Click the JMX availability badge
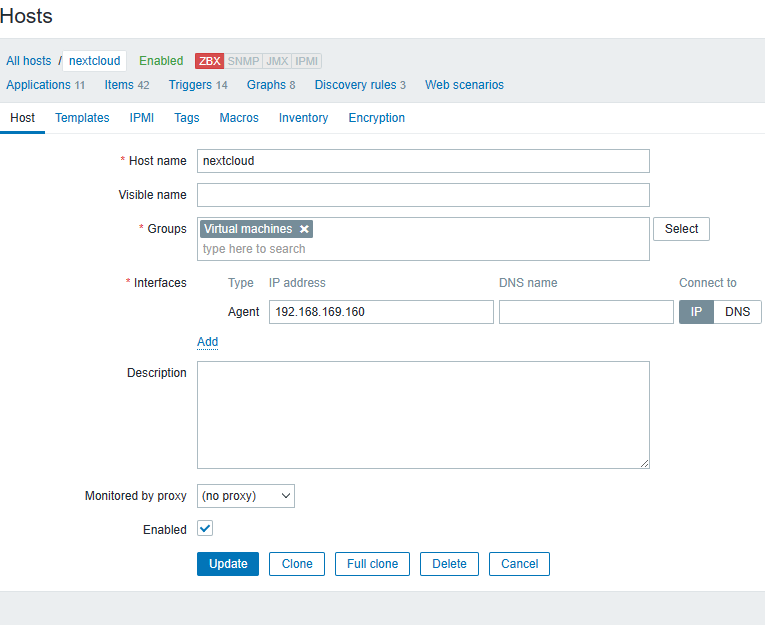Screen dimensions: 765x625 click(277, 61)
